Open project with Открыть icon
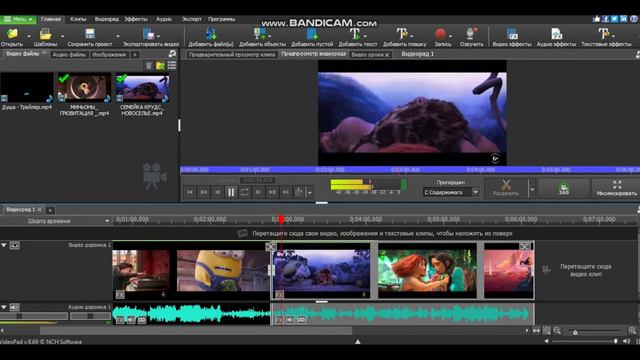Screen dimensions: 640x360 pos(12,34)
